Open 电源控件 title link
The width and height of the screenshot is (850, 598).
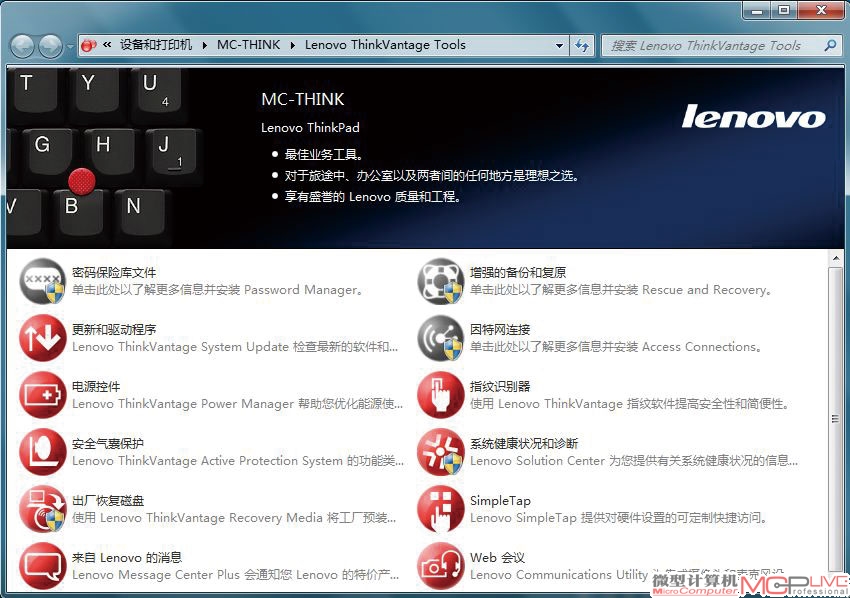tap(96, 387)
